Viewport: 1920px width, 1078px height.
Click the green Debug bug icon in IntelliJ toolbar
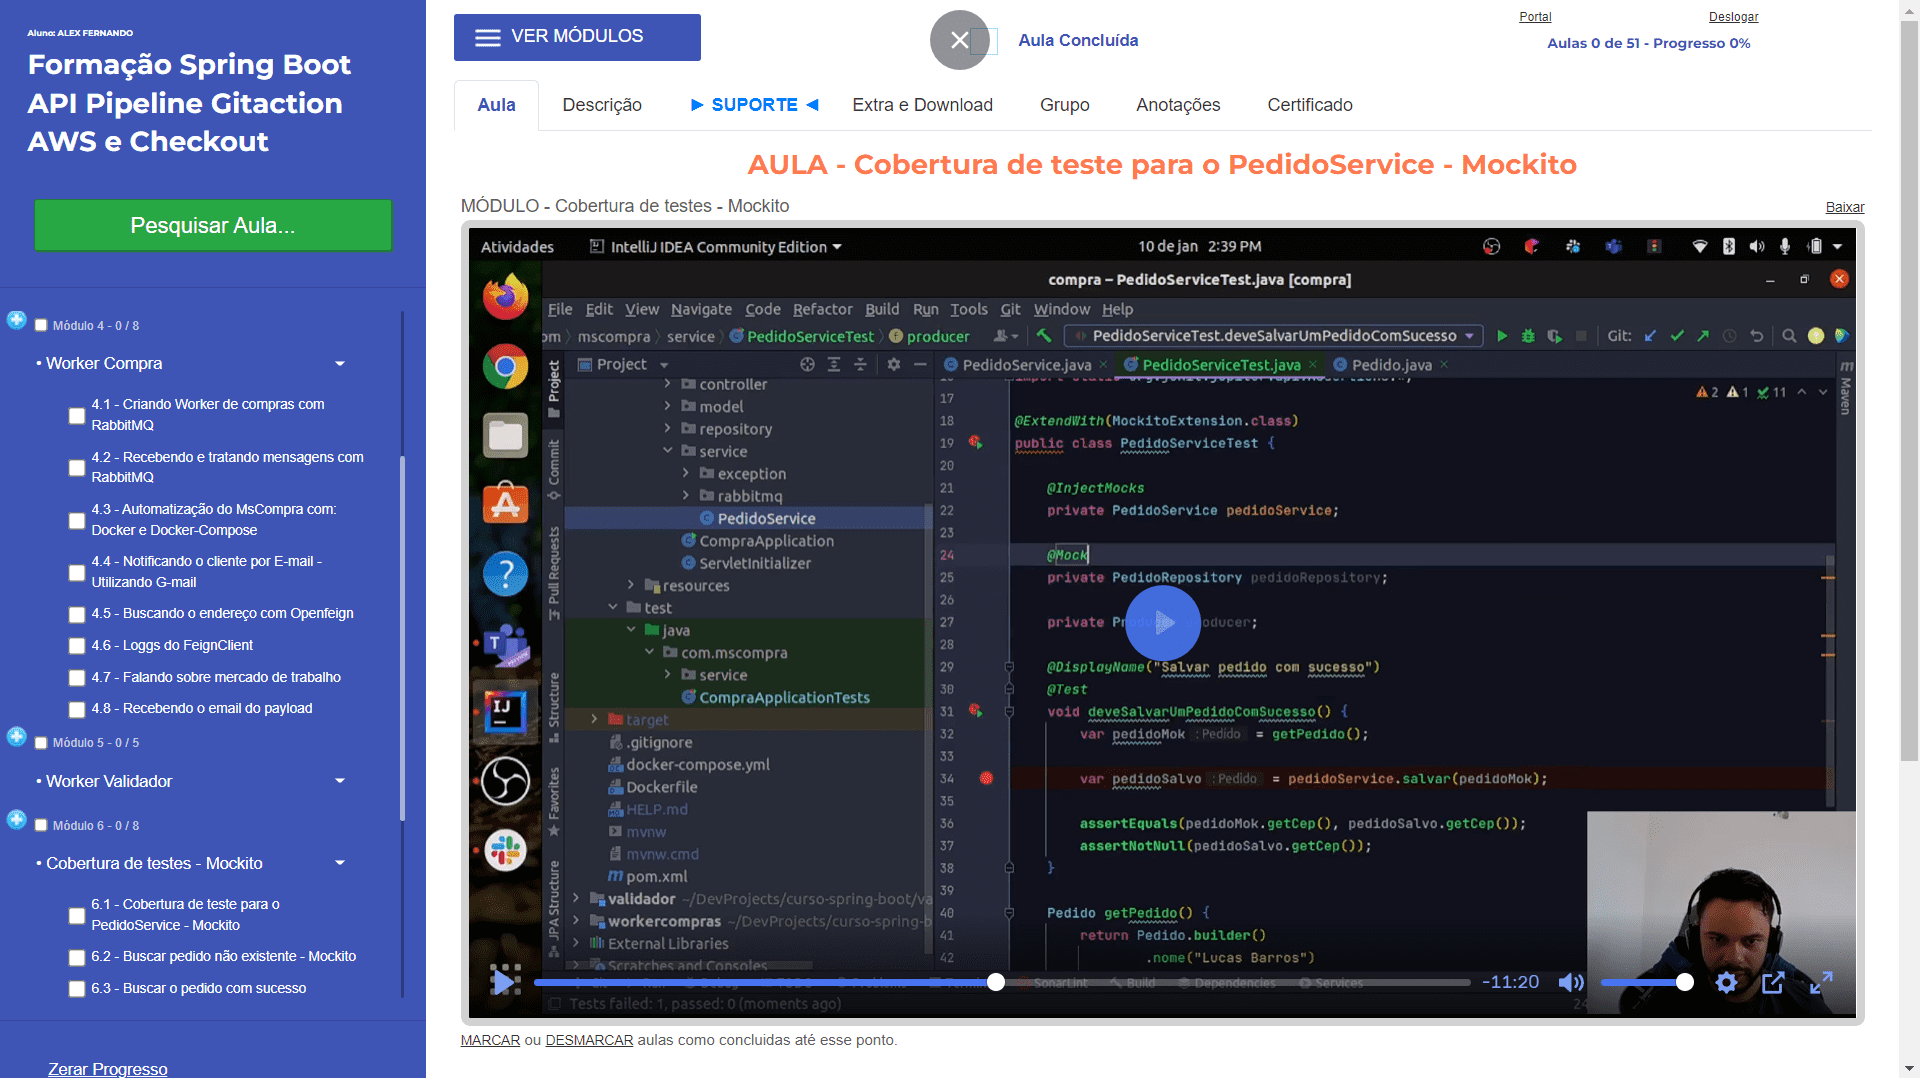click(1528, 336)
